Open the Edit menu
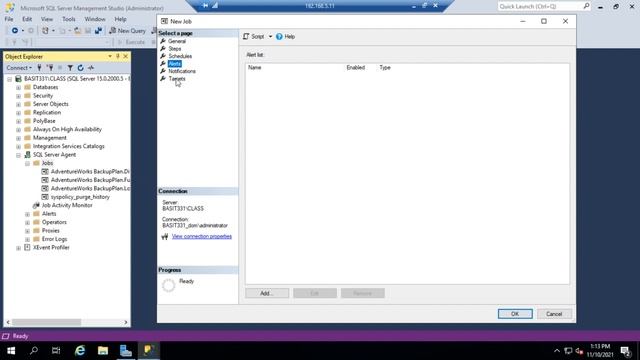Viewport: 640px width, 360px height. (x=27, y=19)
